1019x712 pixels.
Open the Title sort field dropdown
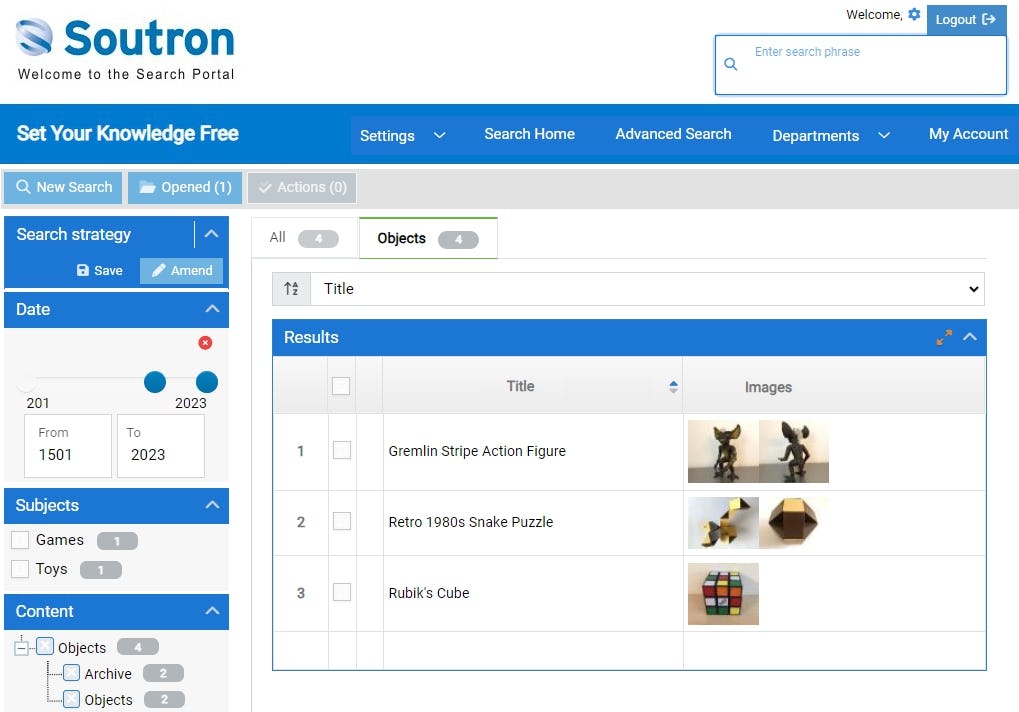point(650,289)
